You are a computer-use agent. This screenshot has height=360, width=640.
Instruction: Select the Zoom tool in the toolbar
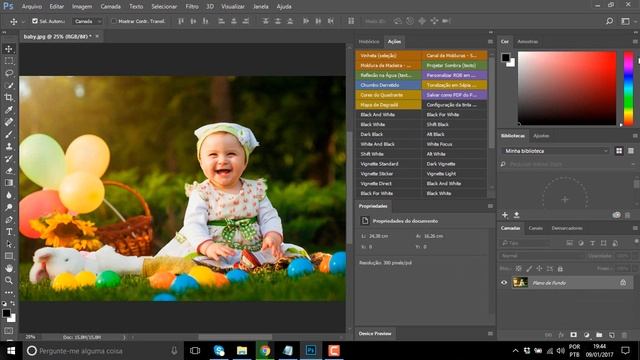coord(9,280)
